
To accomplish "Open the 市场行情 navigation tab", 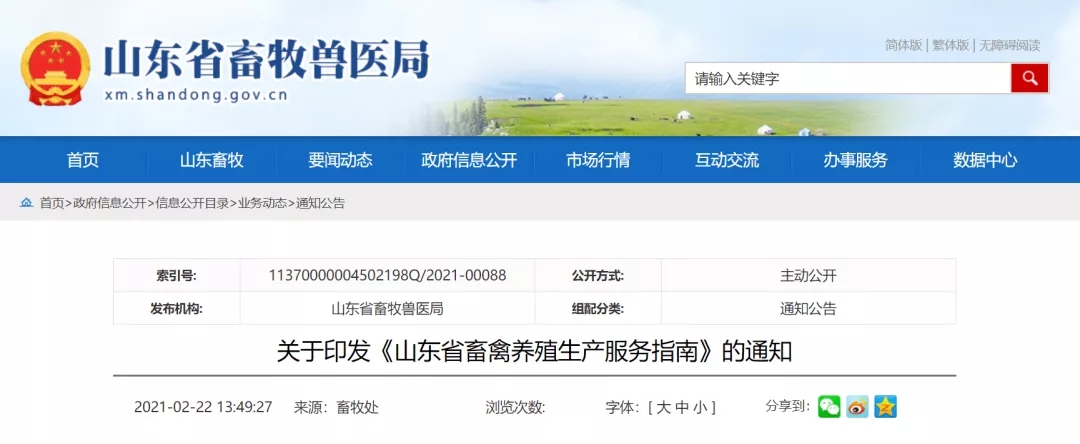I will coord(598,160).
